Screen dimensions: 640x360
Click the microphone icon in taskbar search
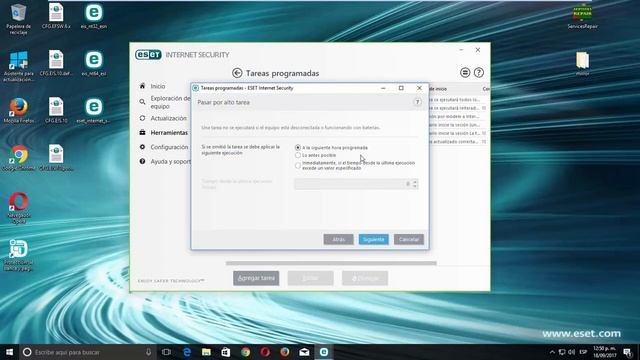[x=149, y=352]
